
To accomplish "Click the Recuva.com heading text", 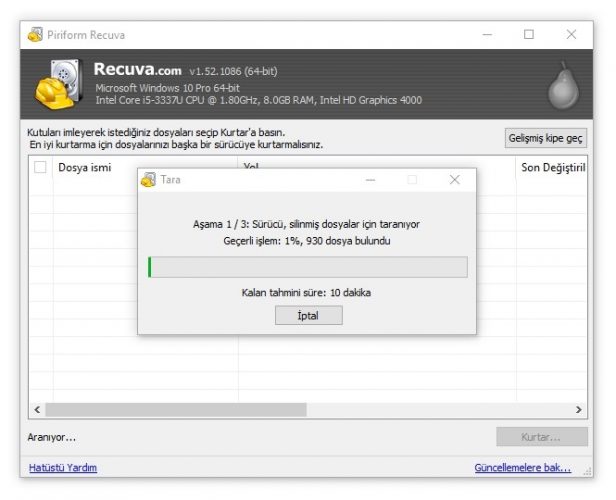I will click(x=138, y=70).
